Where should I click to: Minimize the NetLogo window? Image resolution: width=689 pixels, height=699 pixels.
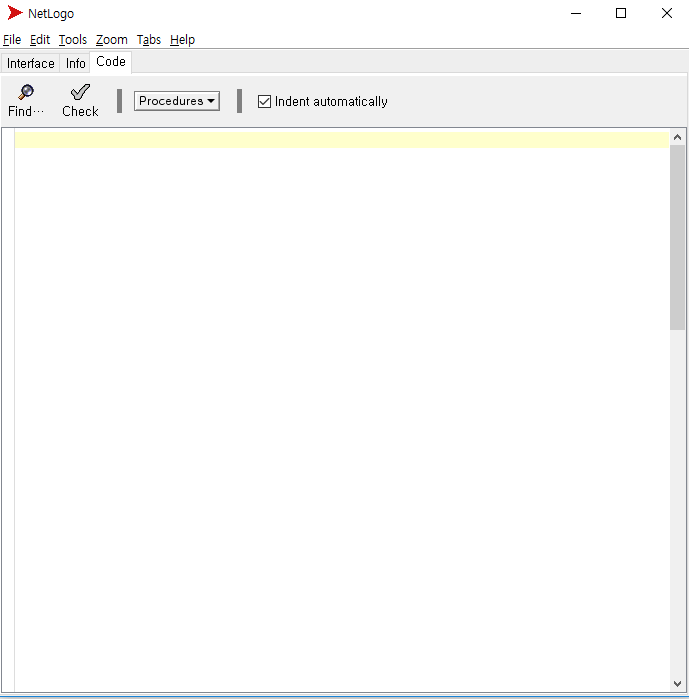[x=576, y=13]
